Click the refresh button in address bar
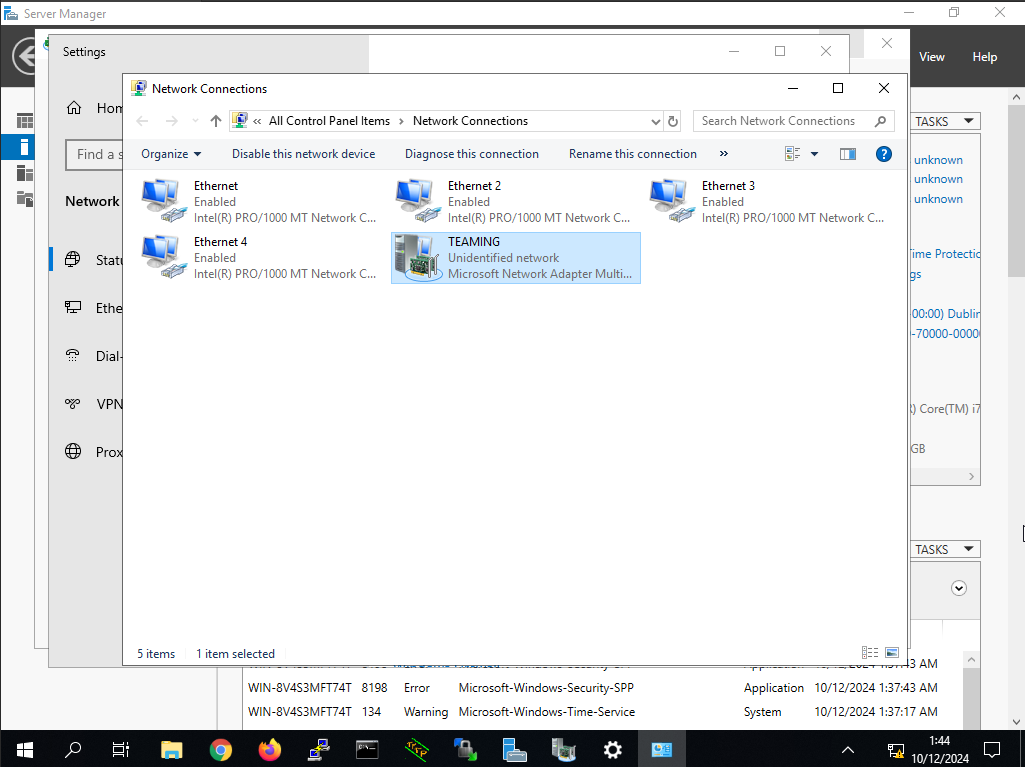 tap(673, 121)
